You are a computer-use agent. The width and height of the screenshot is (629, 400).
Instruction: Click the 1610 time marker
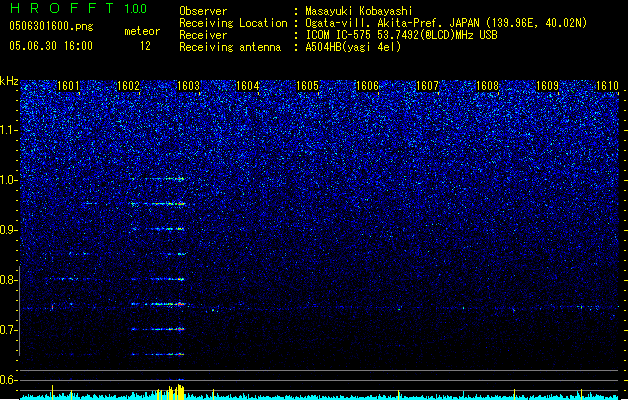pyautogui.click(x=607, y=86)
